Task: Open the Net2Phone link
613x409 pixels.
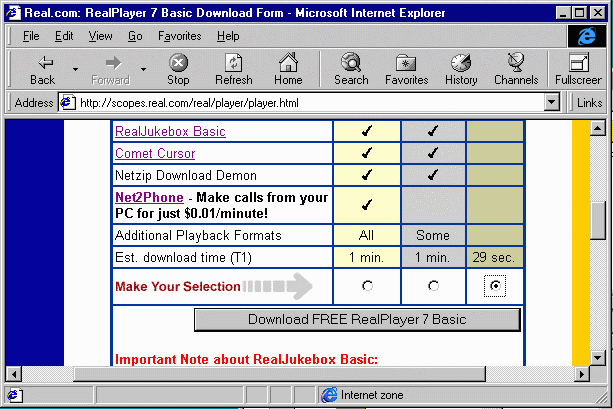Action: pyautogui.click(x=149, y=197)
